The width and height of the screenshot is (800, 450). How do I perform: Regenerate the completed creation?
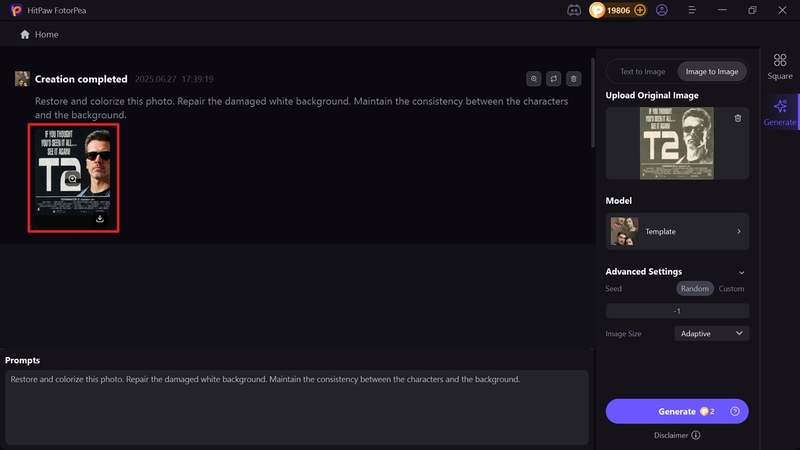point(554,79)
